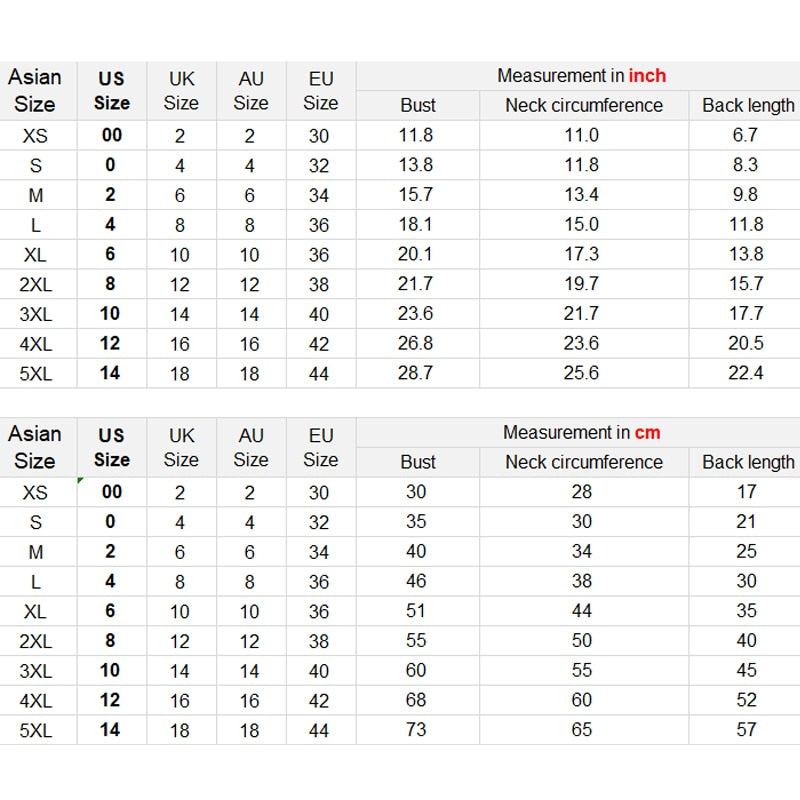Click EU Size header in inch table
The height and width of the screenshot is (800, 800).
point(320,90)
